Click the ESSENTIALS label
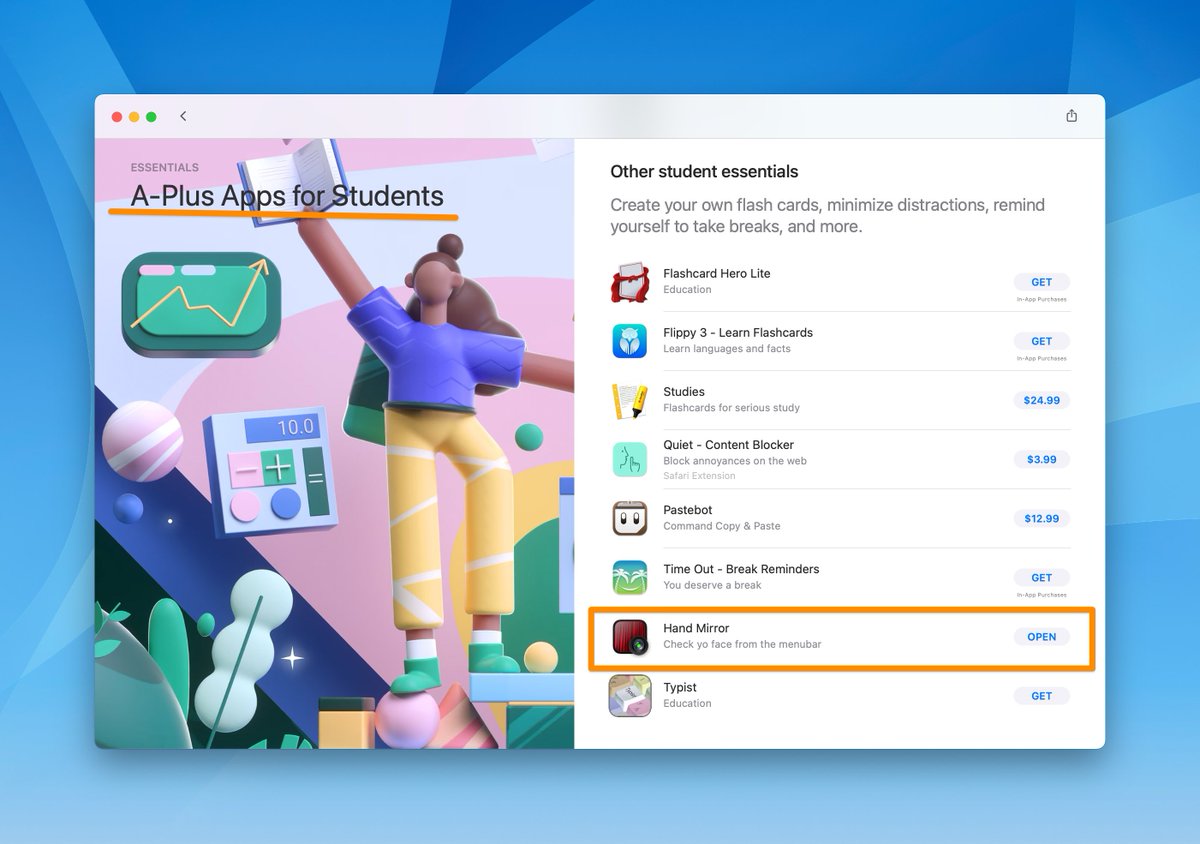1200x844 pixels. point(165,168)
